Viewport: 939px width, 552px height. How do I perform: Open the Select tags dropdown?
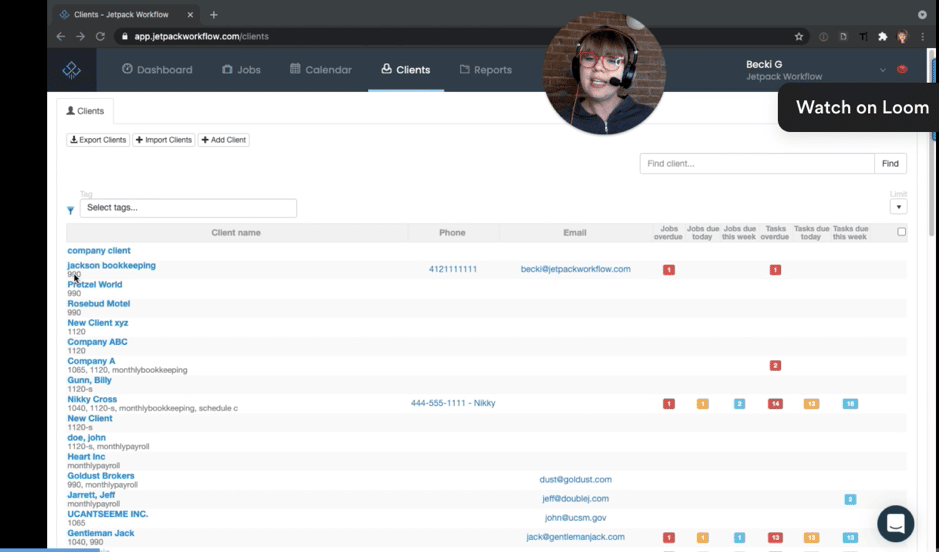point(188,208)
